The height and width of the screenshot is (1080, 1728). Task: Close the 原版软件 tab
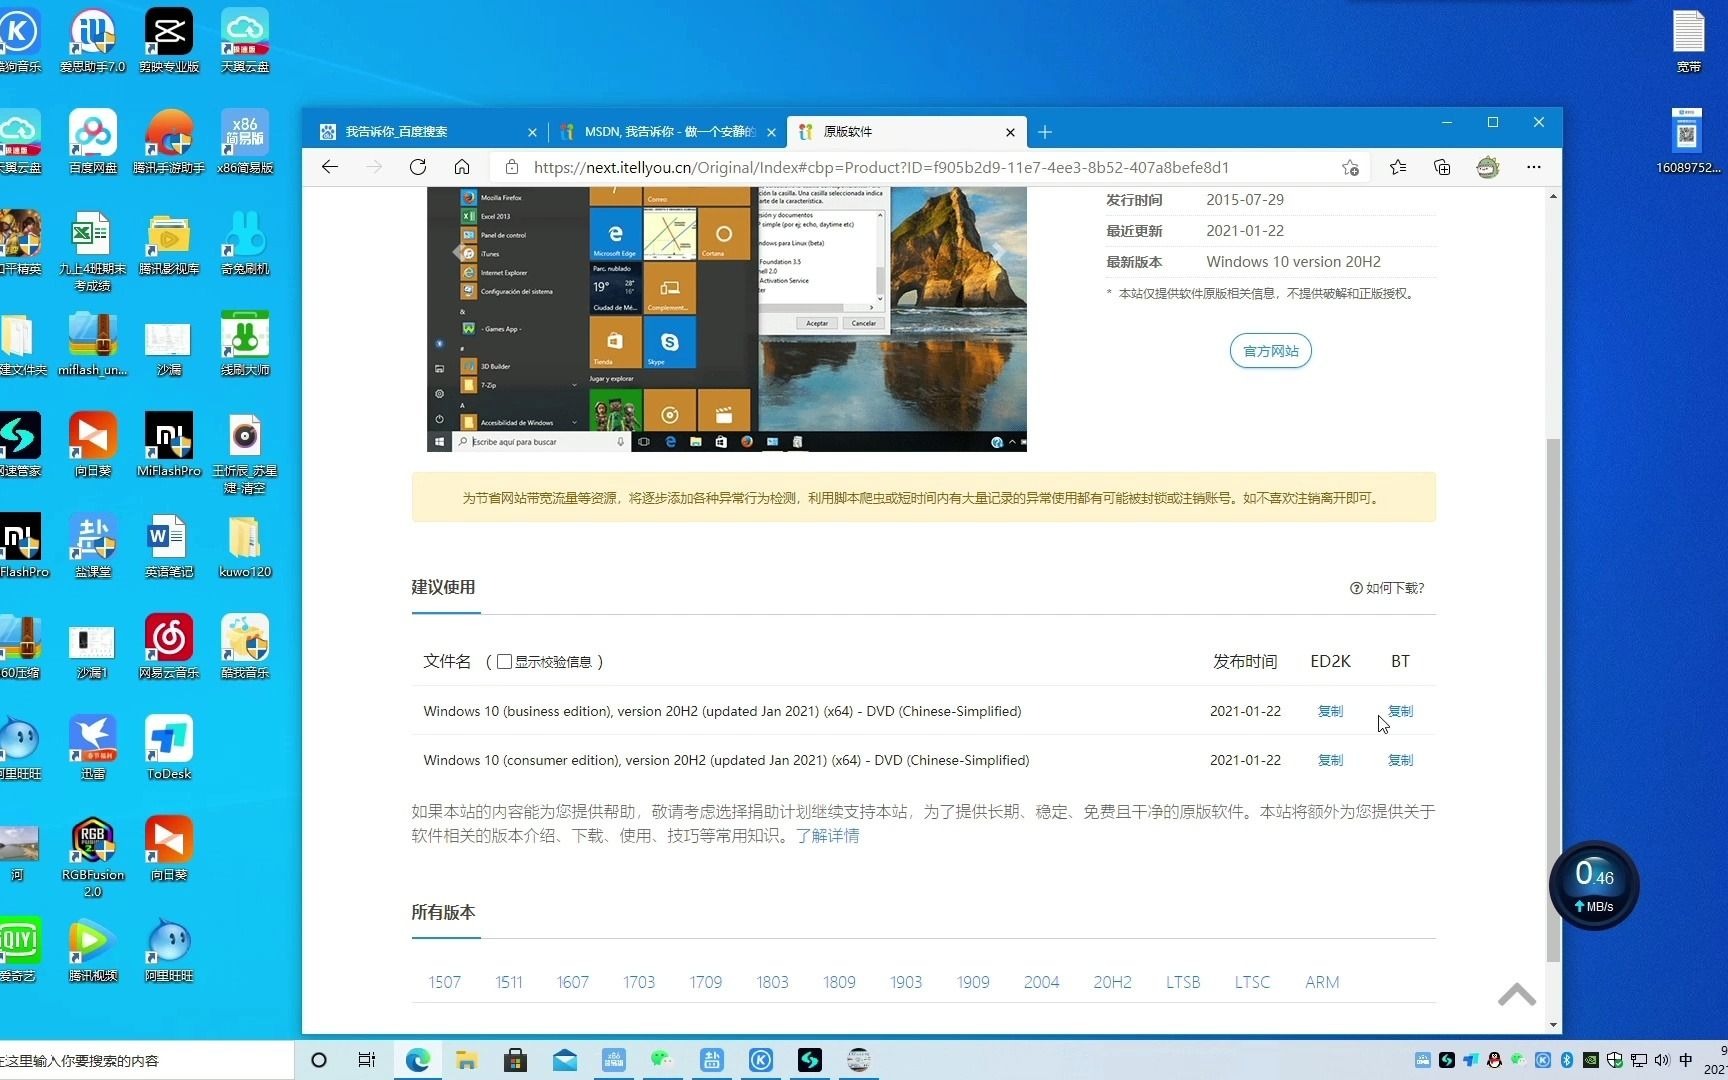pyautogui.click(x=1010, y=132)
